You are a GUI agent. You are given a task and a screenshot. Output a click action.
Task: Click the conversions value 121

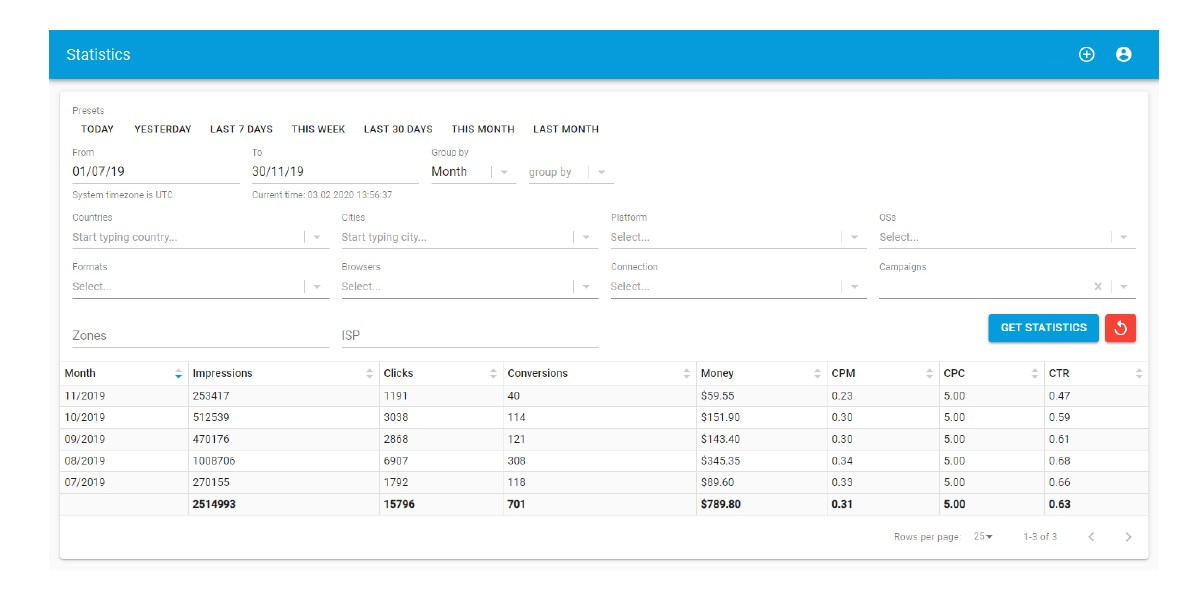516,439
